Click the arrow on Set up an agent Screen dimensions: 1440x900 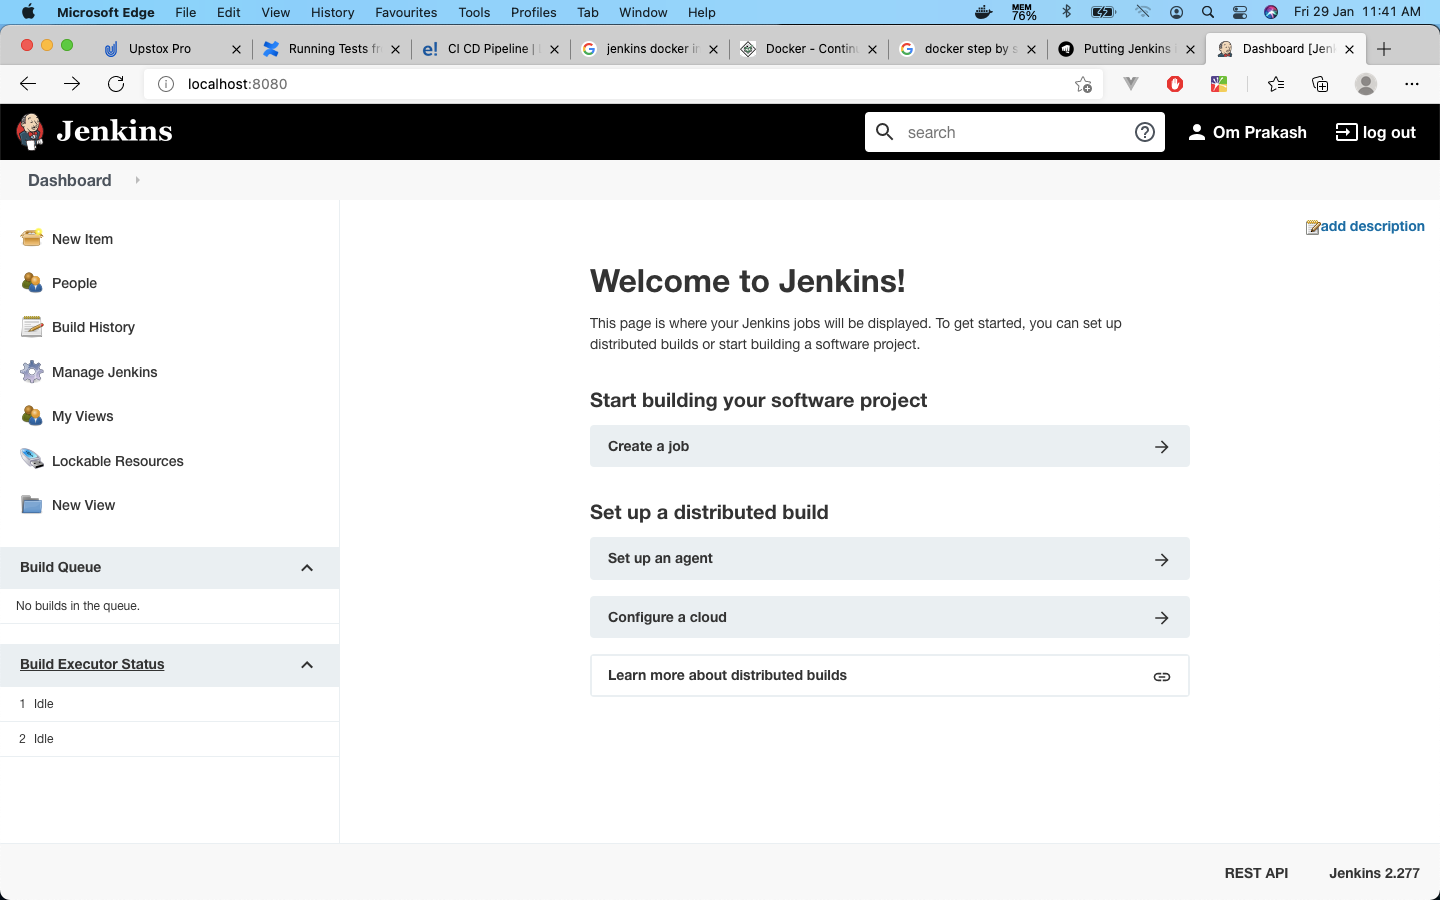1162,559
